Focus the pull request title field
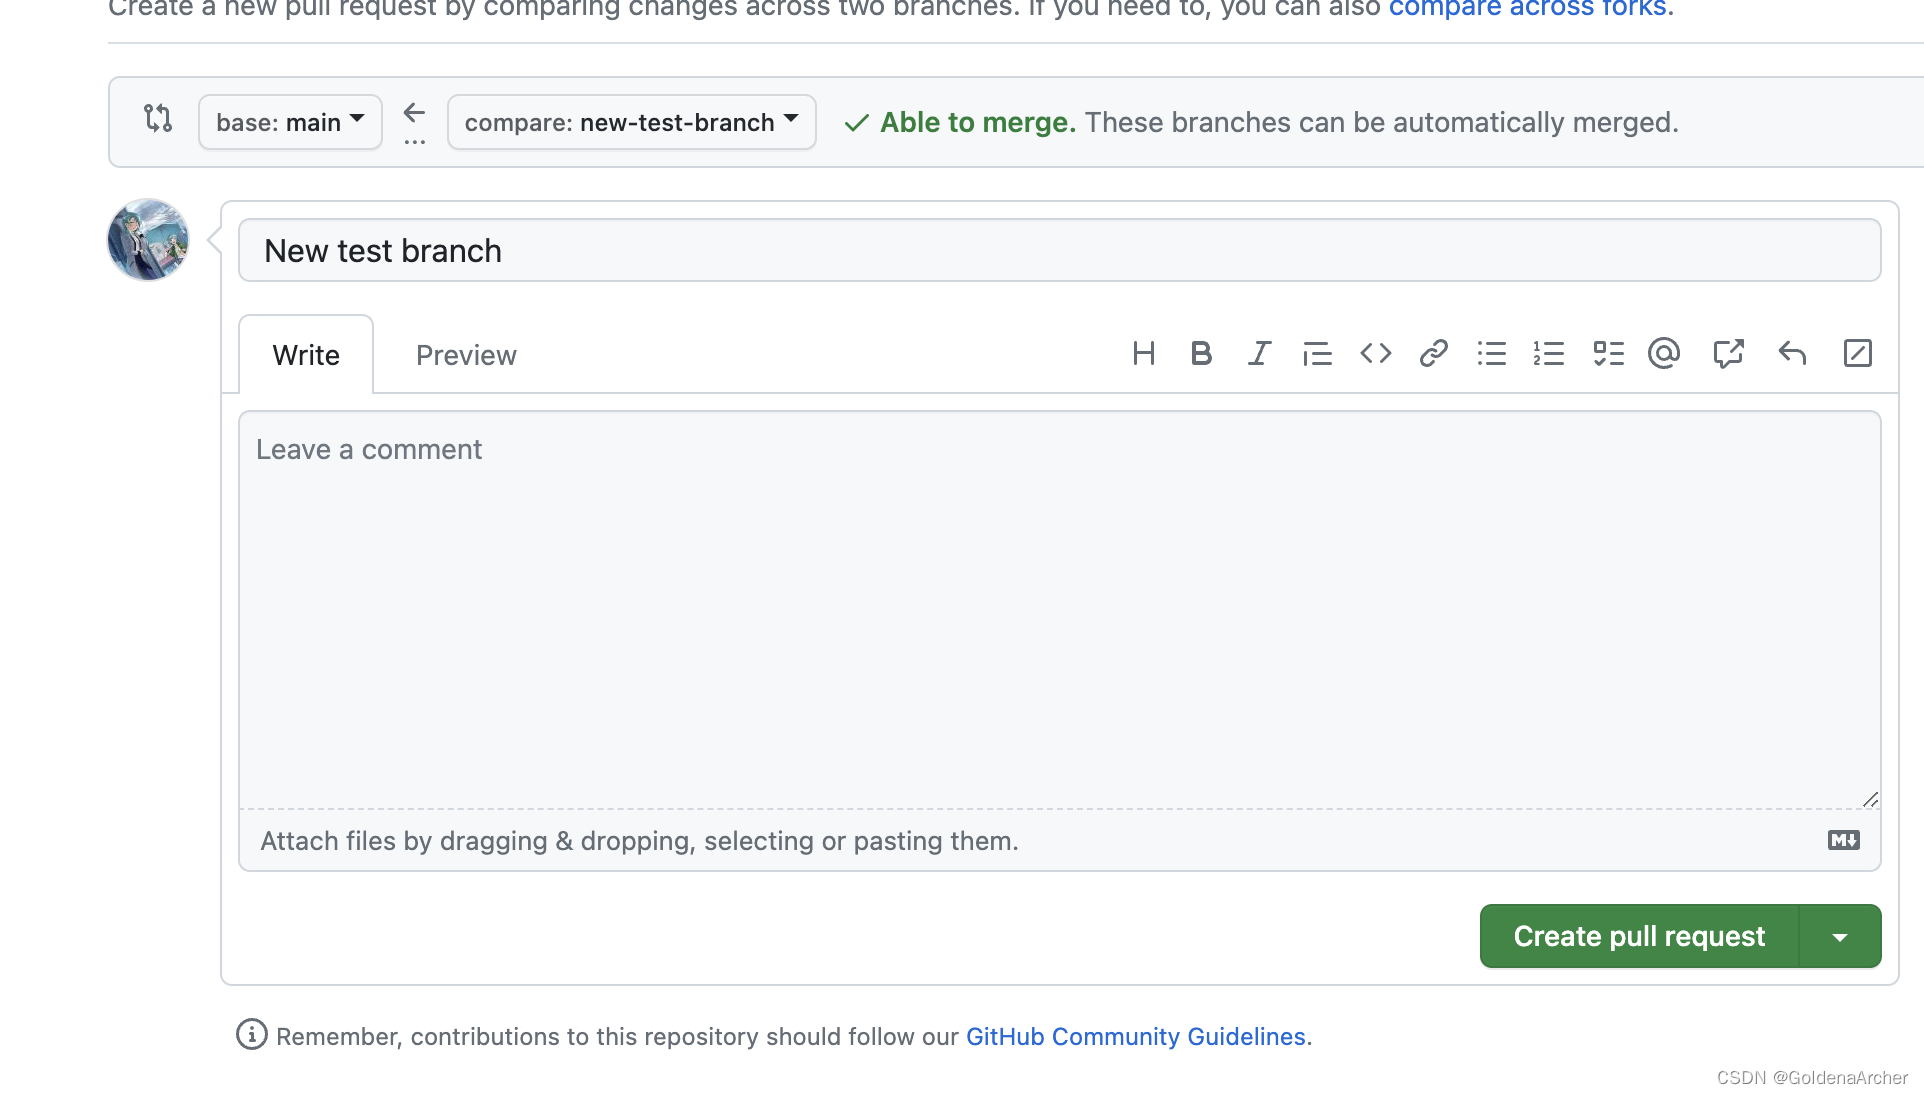 click(x=1060, y=250)
